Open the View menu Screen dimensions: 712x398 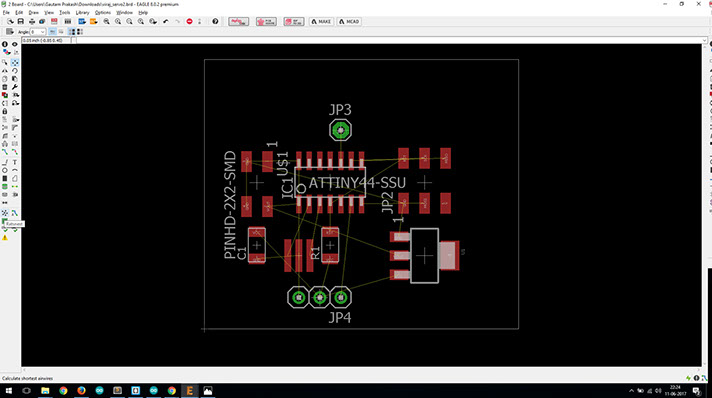pos(49,13)
